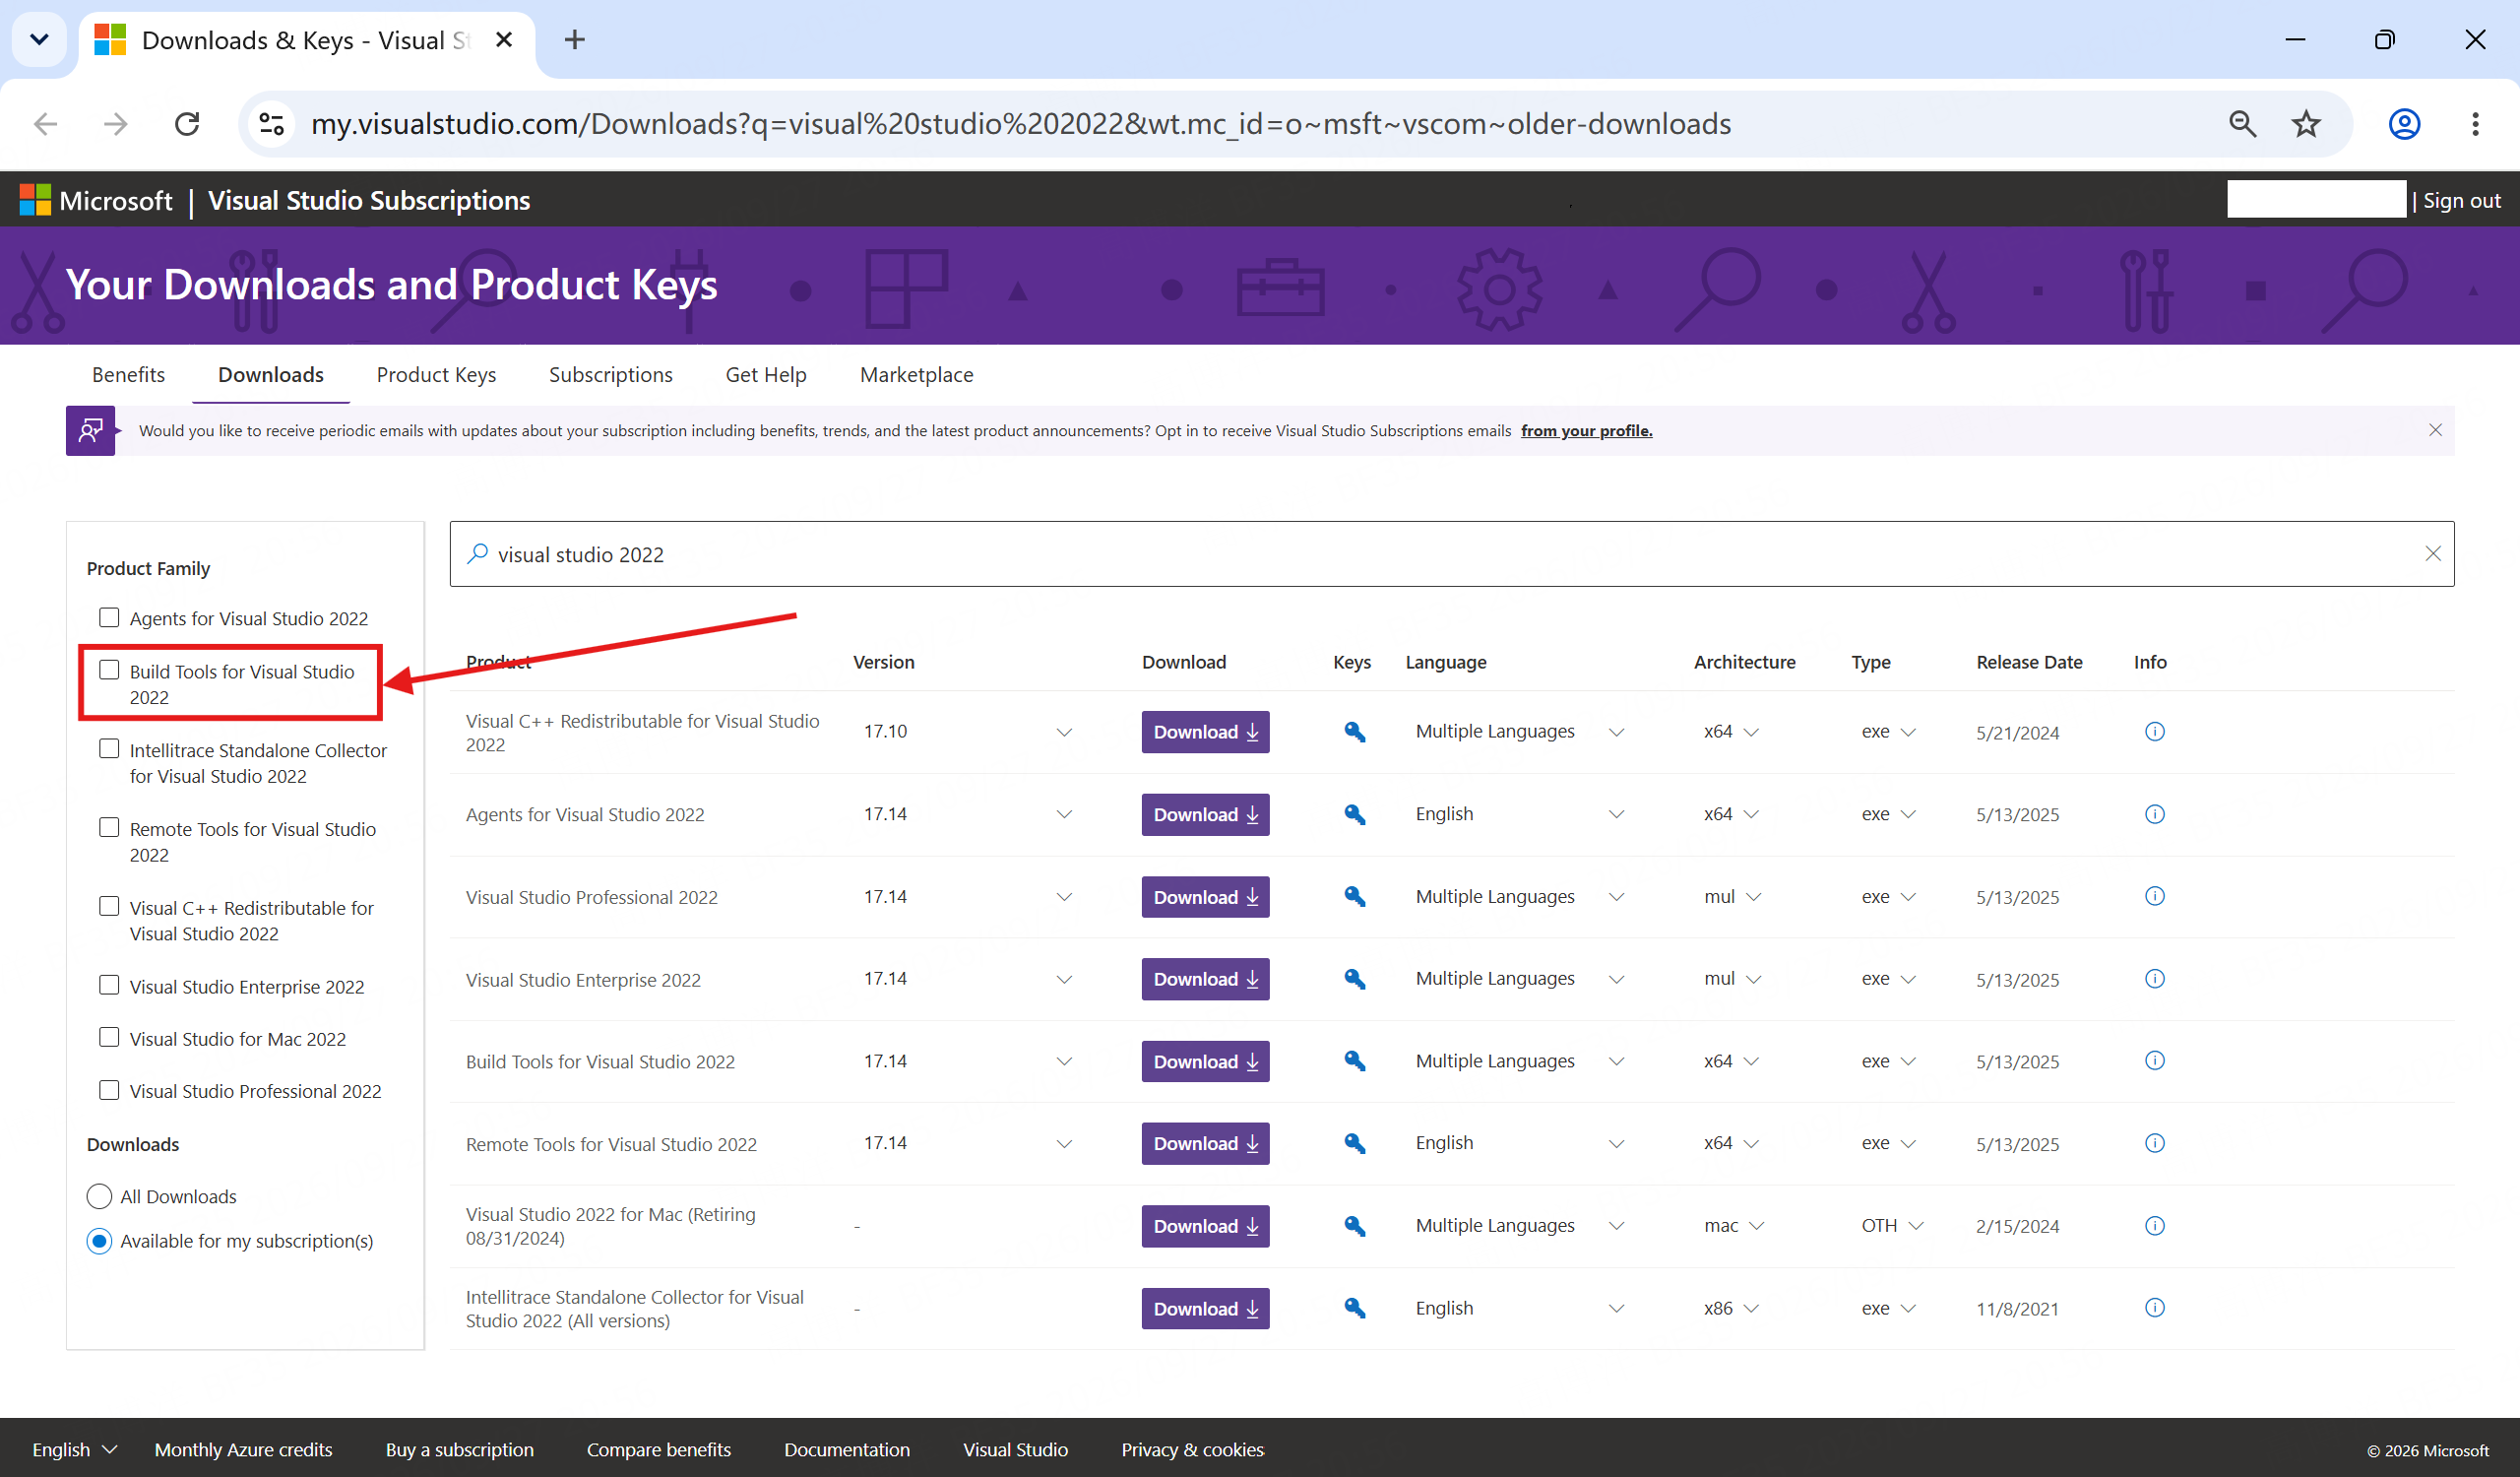This screenshot has height=1477, width=2520.
Task: Check Visual Studio Professional 2022 filter
Action: 109,1090
